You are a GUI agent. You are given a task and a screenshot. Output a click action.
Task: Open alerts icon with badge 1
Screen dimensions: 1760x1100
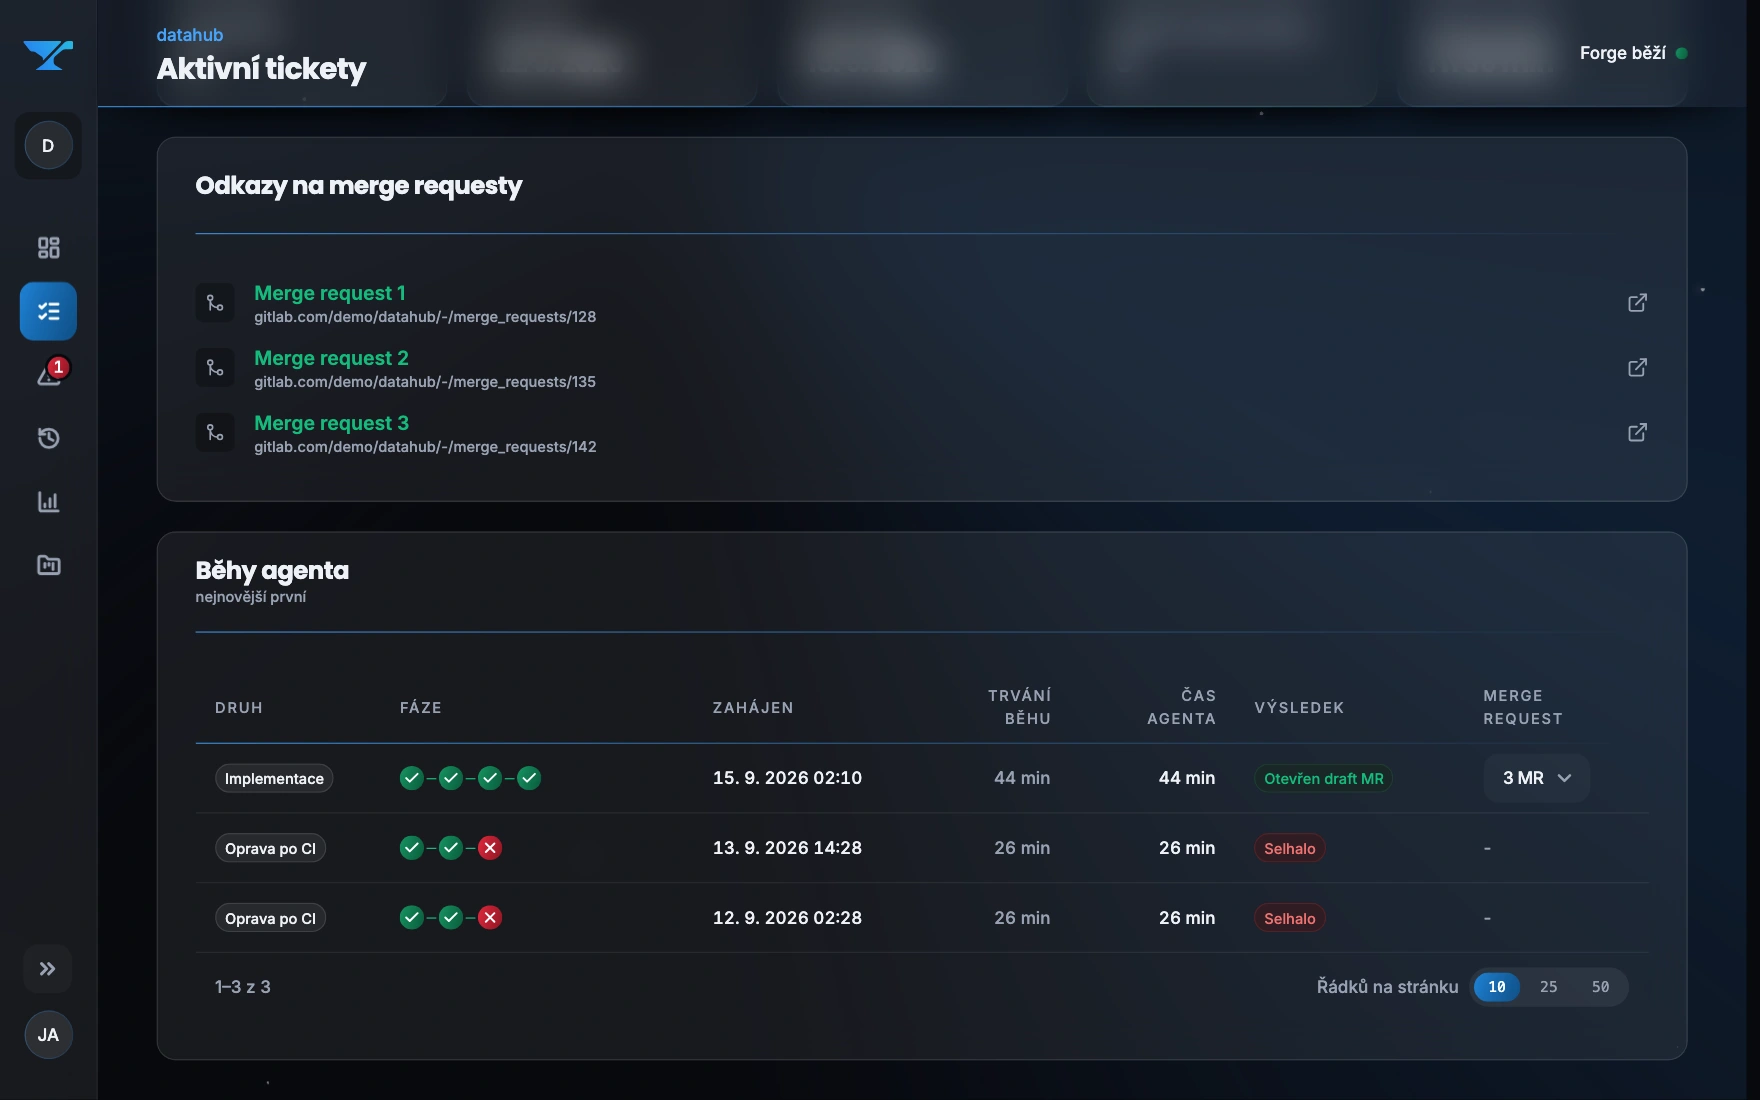coord(50,374)
